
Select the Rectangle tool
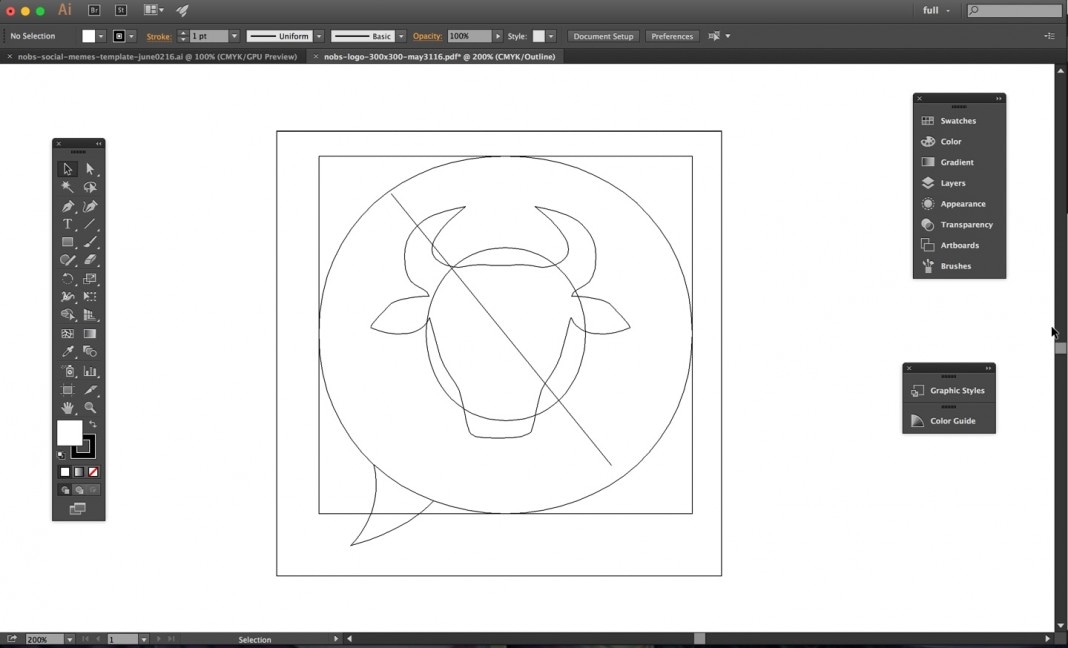point(67,242)
